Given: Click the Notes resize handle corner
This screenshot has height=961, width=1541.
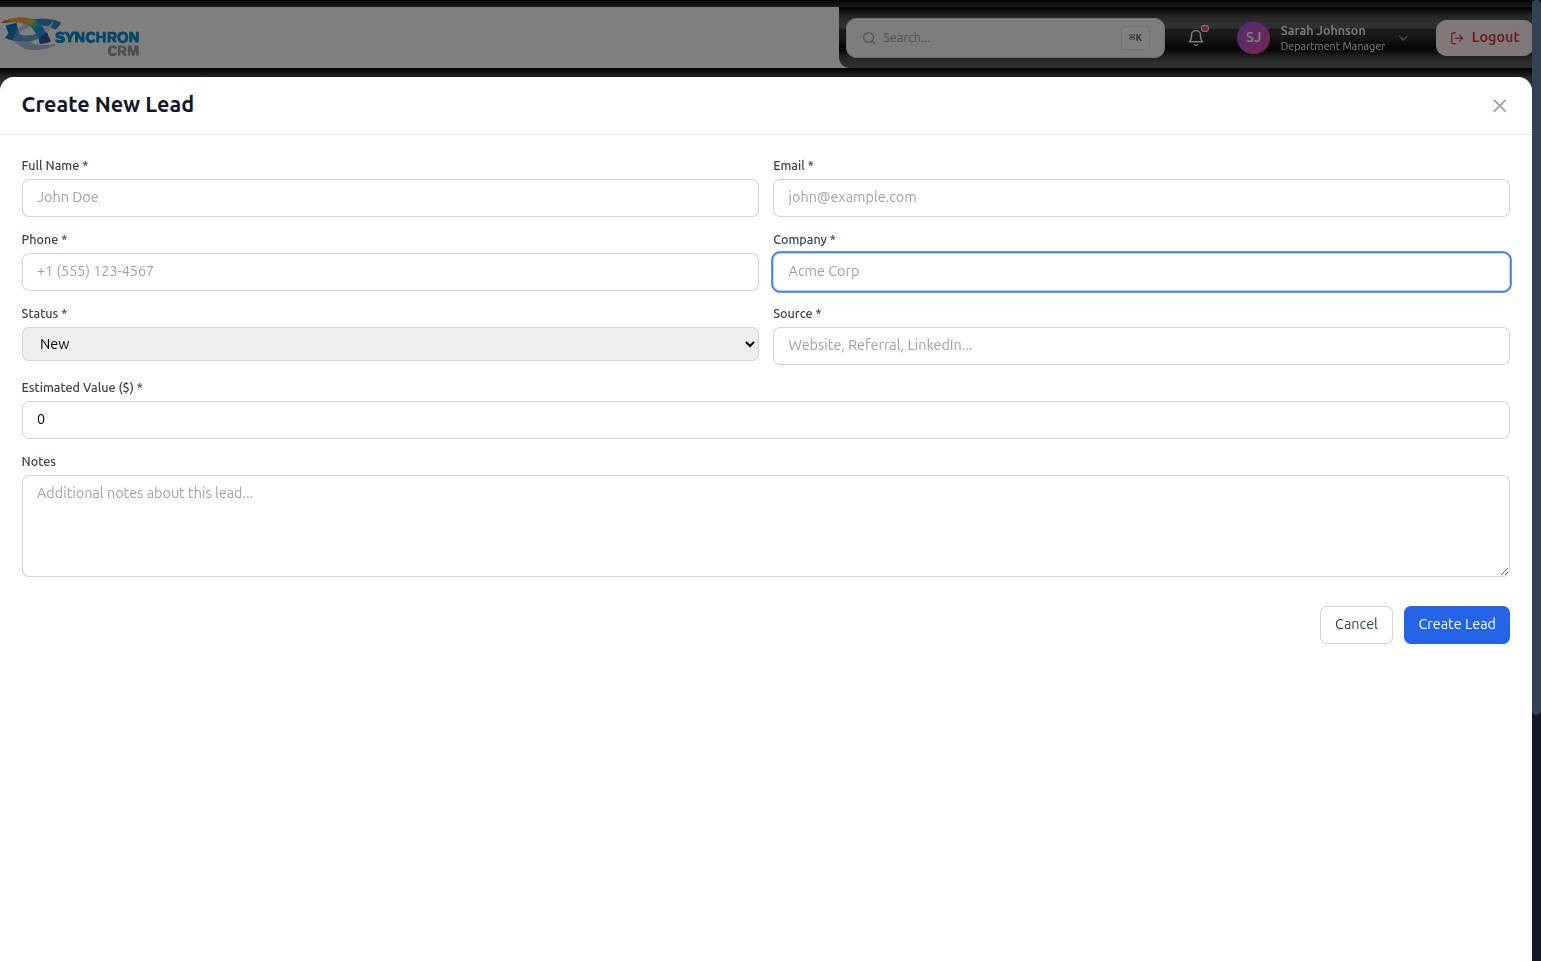Looking at the screenshot, I should click(x=1504, y=571).
